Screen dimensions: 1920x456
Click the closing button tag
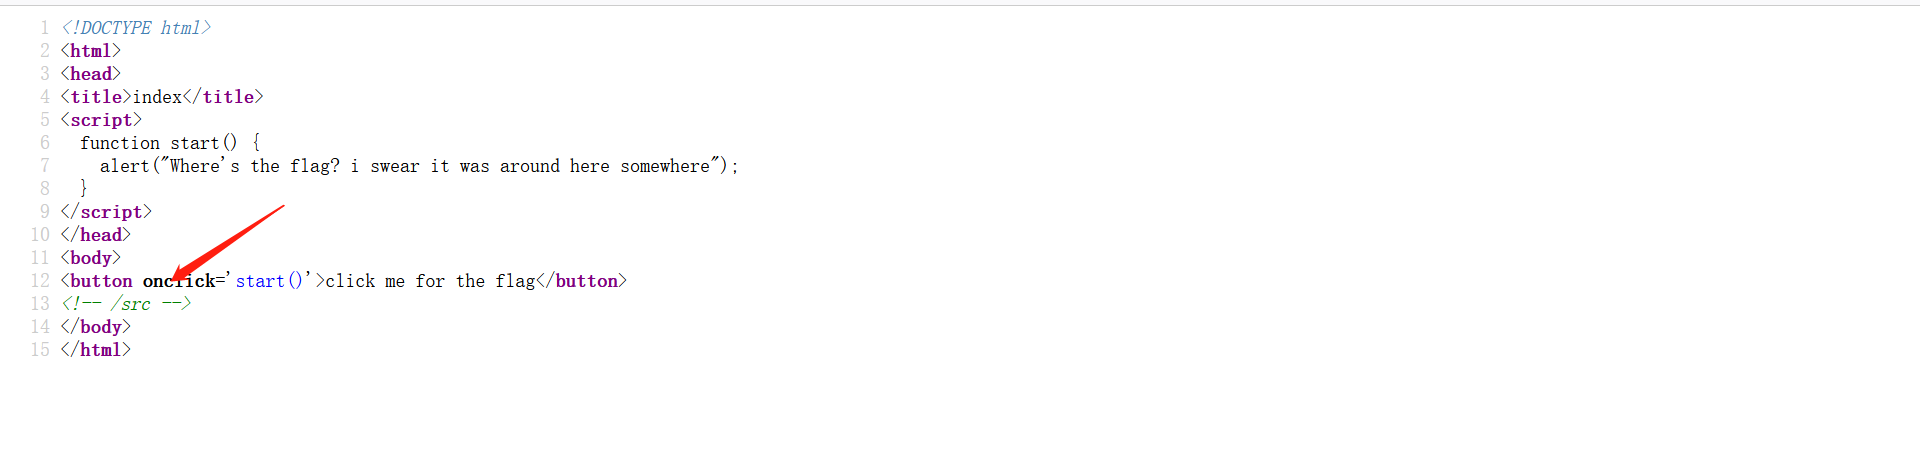pyautogui.click(x=581, y=281)
